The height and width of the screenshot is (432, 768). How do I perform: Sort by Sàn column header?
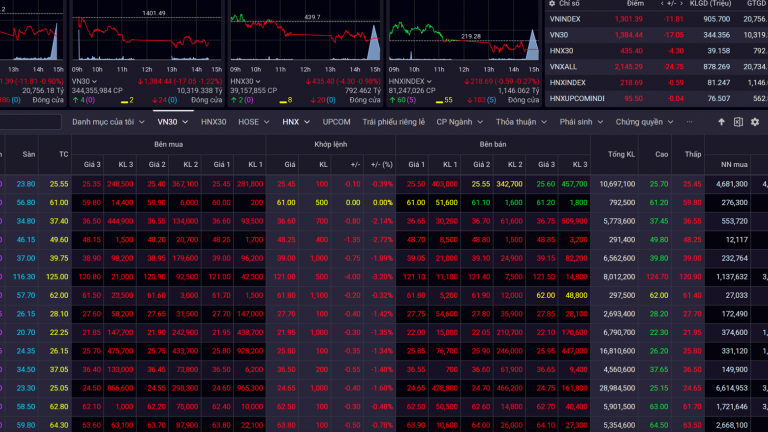pos(28,154)
